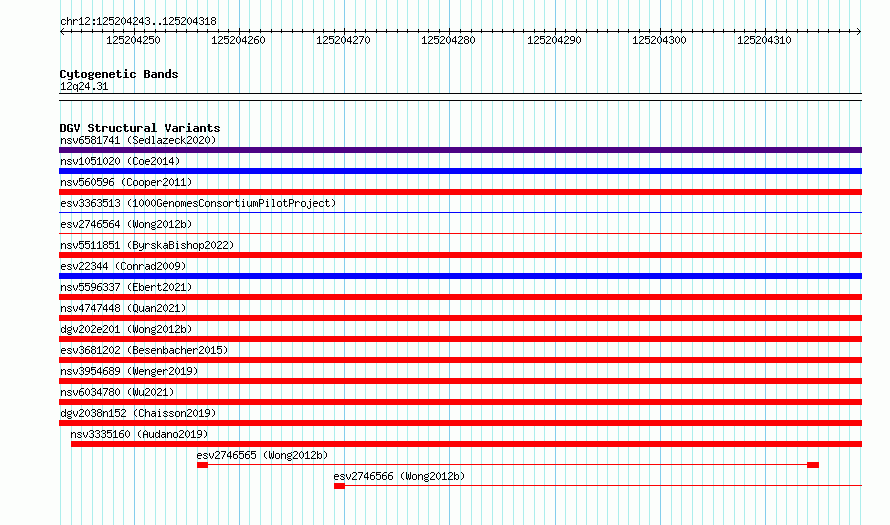Select the 12q24.31 band label
Image resolution: width=890 pixels, height=525 pixels.
pos(84,86)
